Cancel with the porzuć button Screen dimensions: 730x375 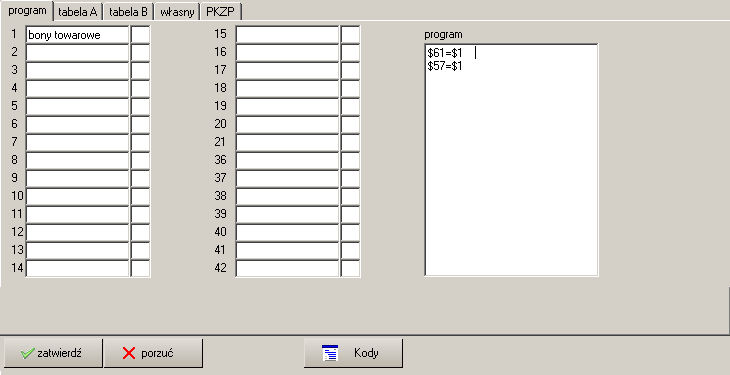[153, 353]
